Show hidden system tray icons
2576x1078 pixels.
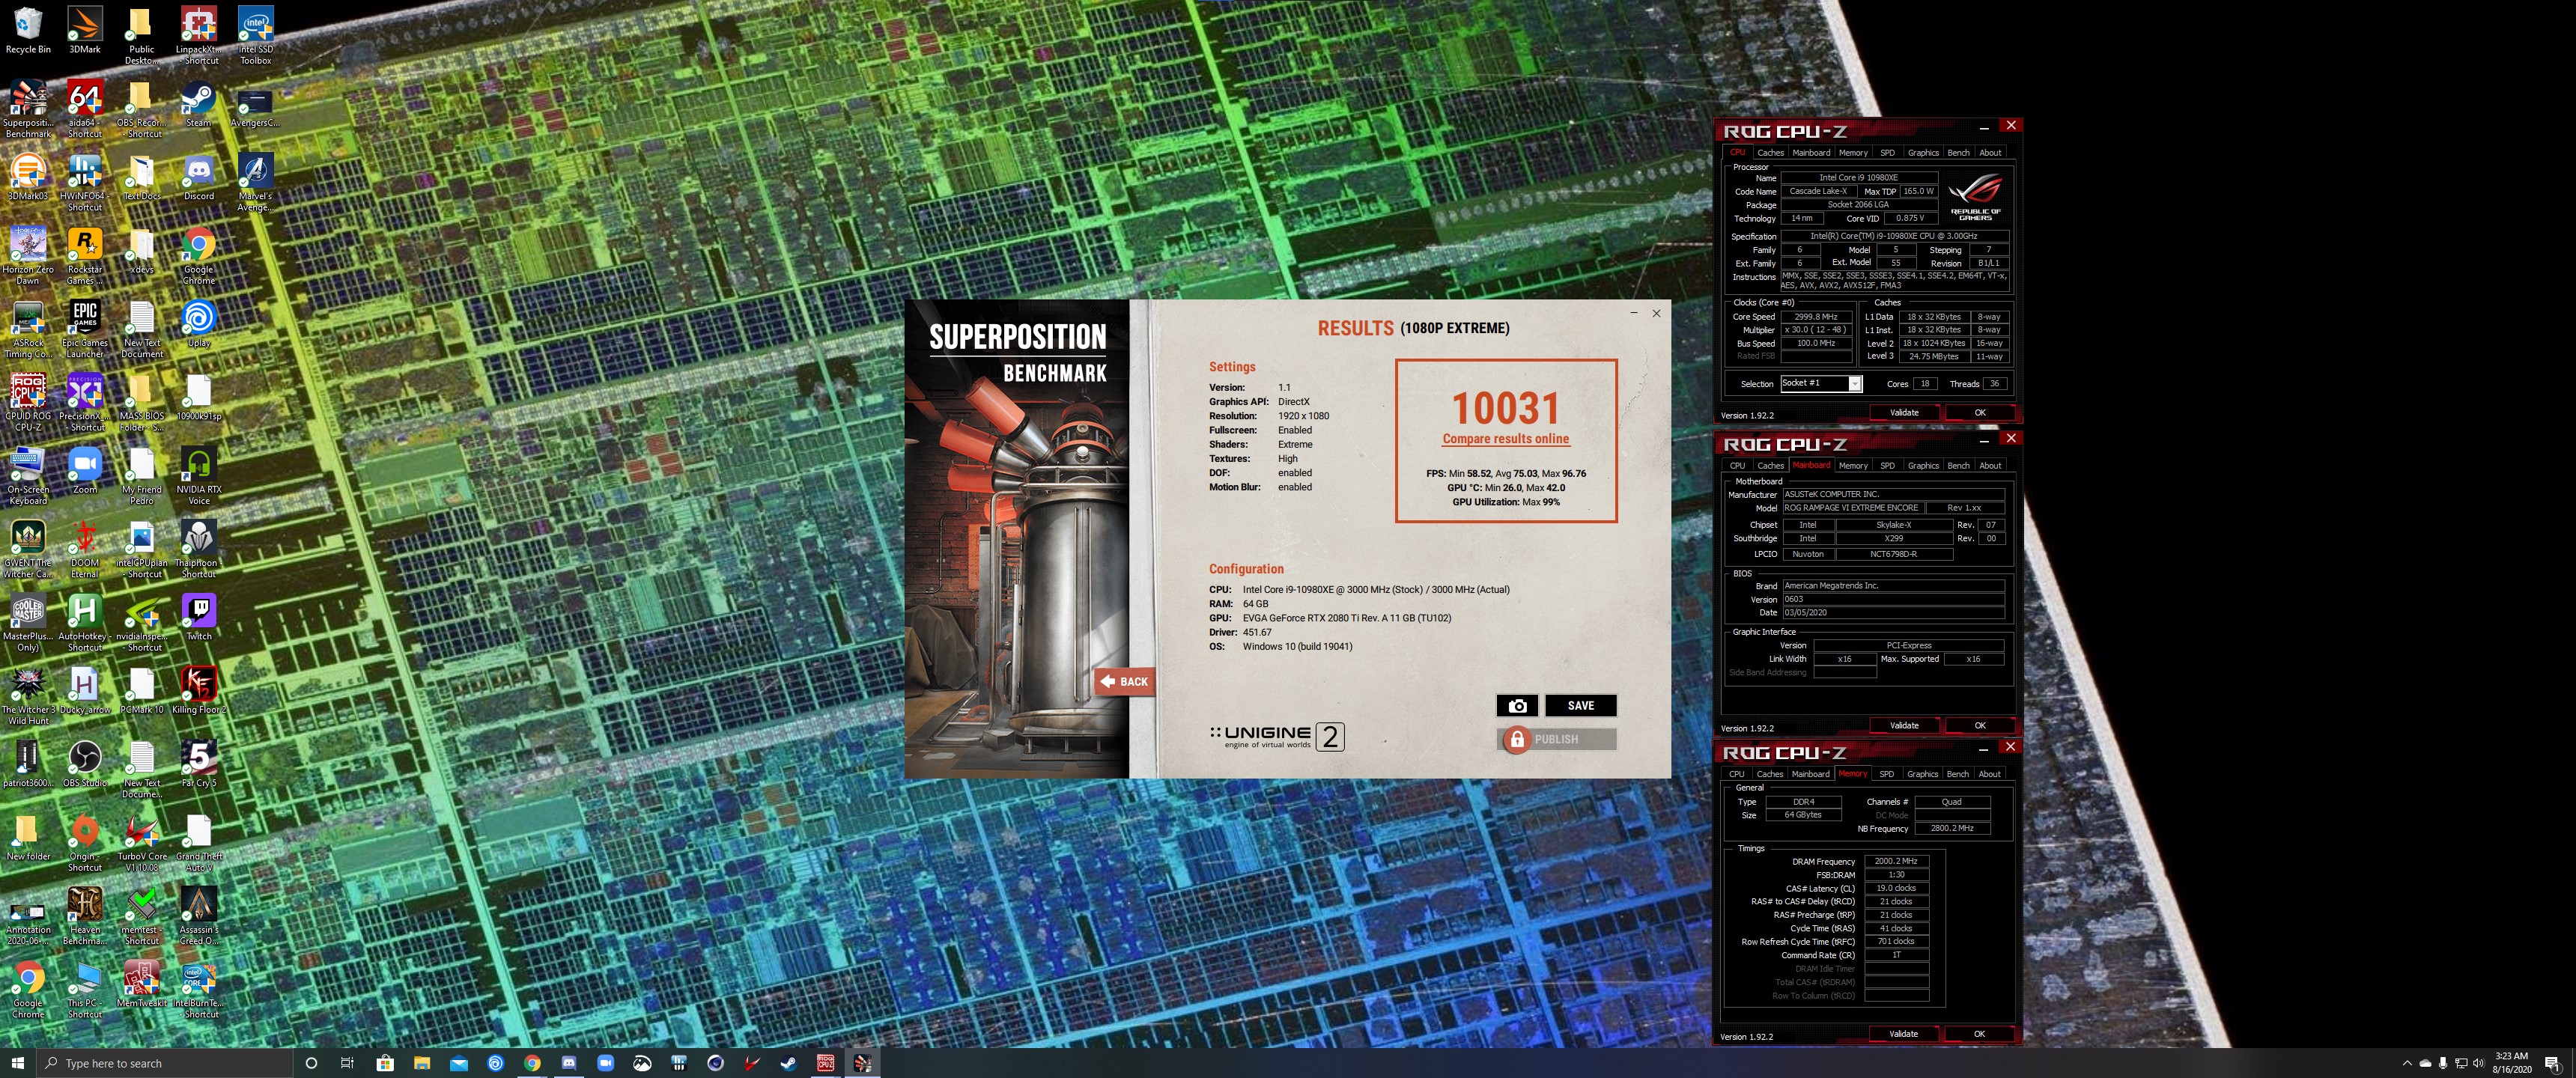click(2406, 1063)
